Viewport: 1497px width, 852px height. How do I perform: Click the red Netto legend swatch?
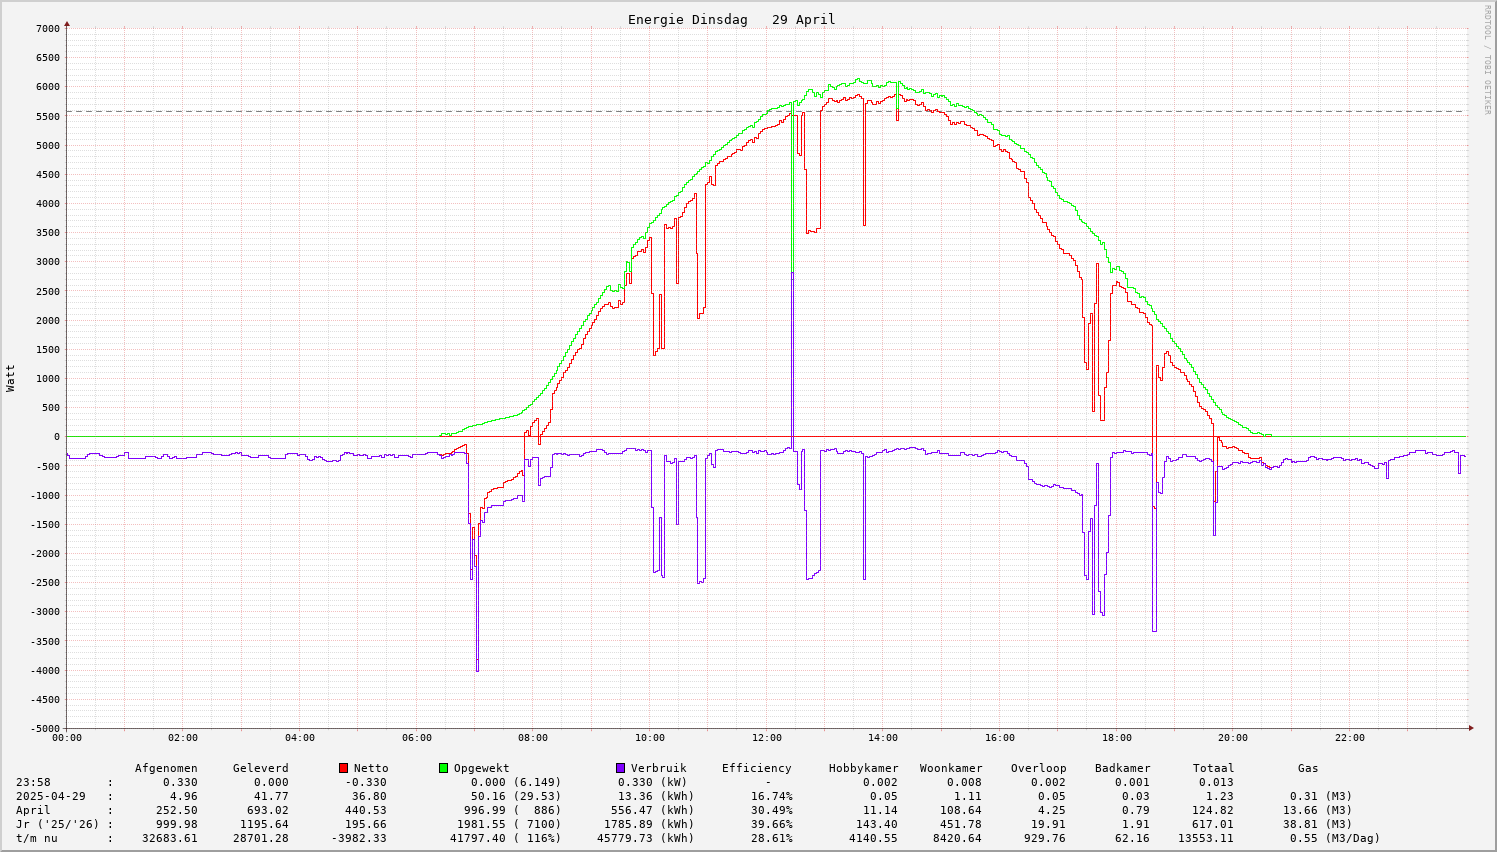pyautogui.click(x=343, y=768)
